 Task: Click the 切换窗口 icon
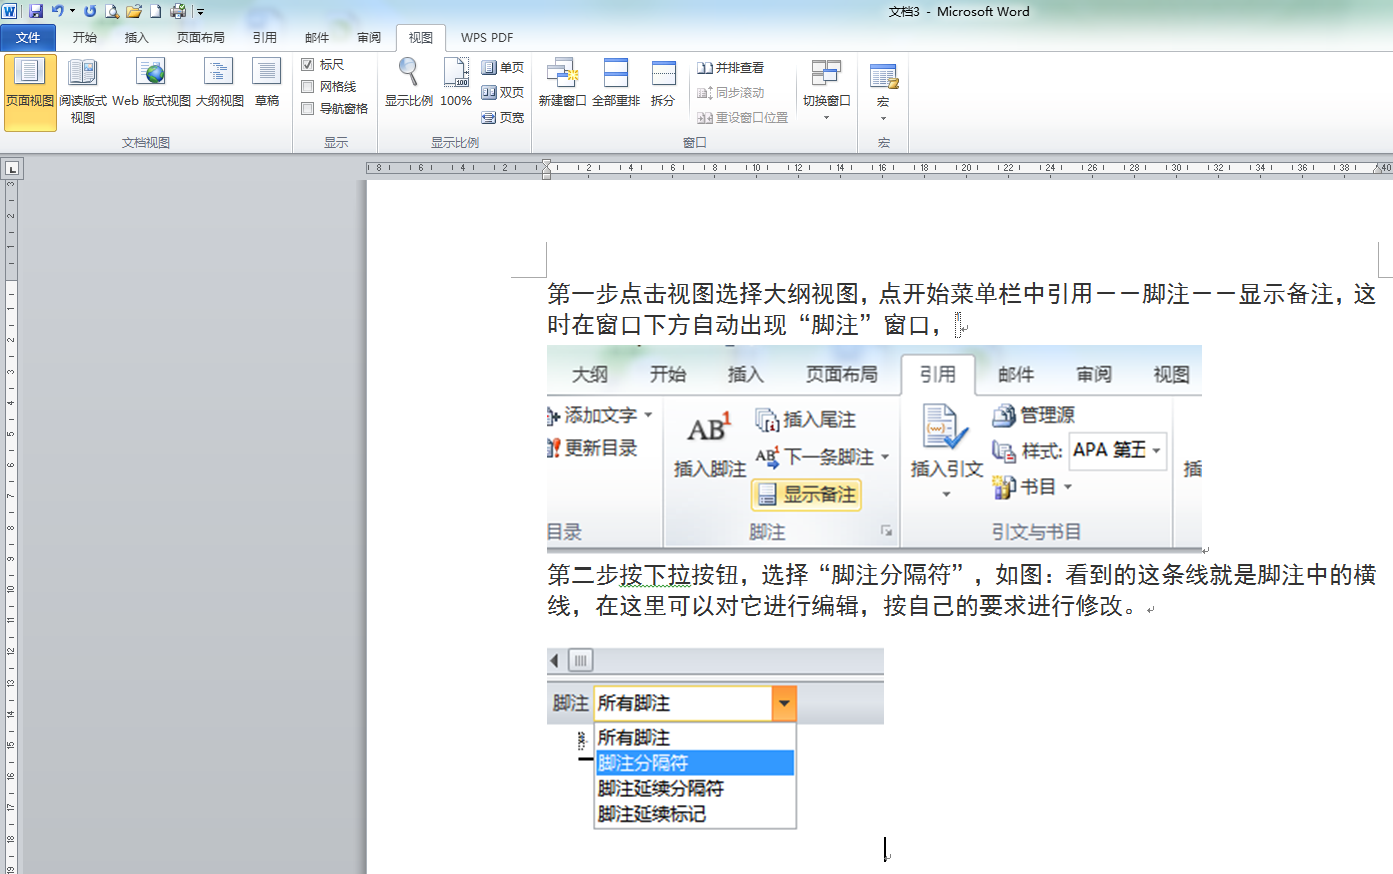coord(826,73)
